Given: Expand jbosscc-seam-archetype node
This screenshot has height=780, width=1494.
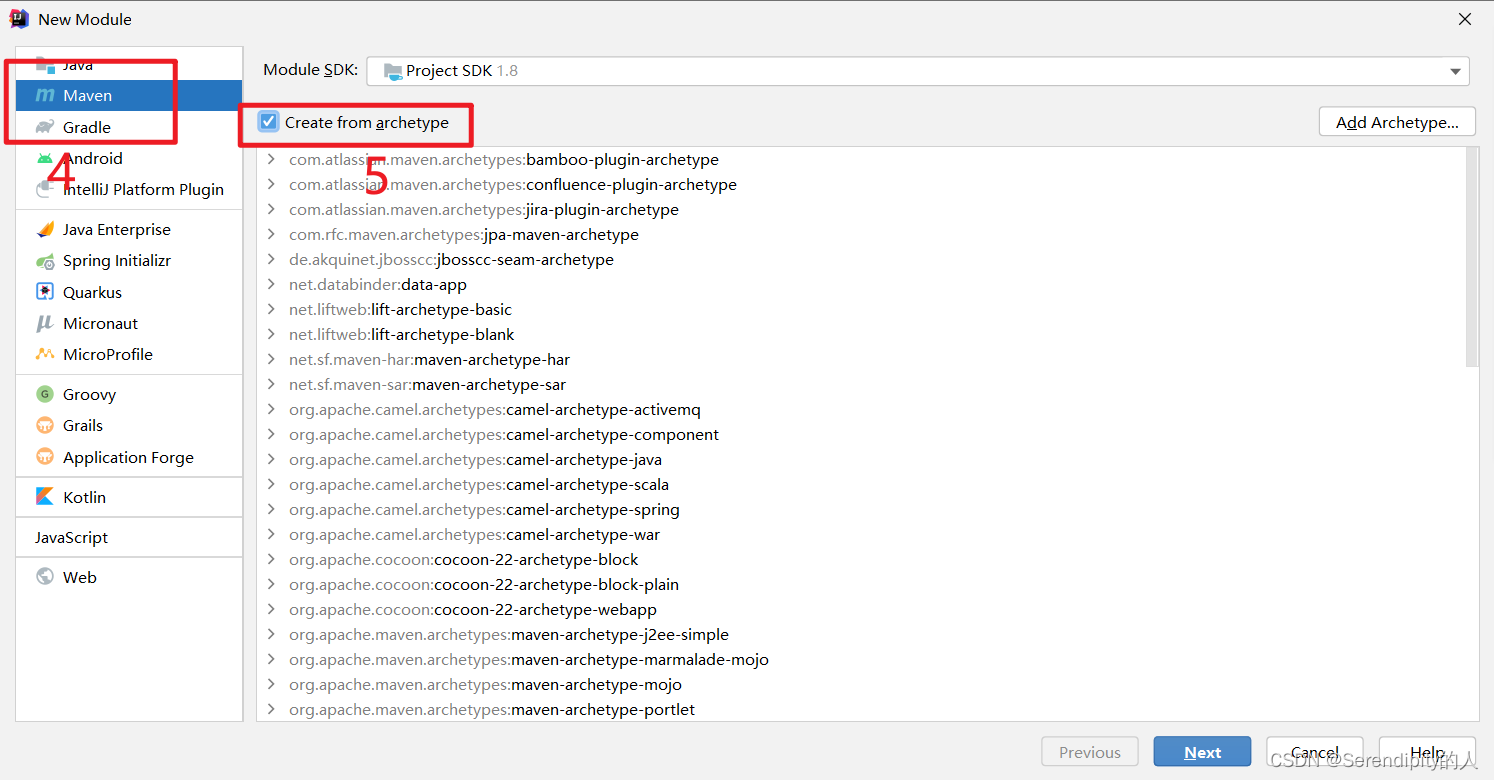Looking at the screenshot, I should coord(271,259).
